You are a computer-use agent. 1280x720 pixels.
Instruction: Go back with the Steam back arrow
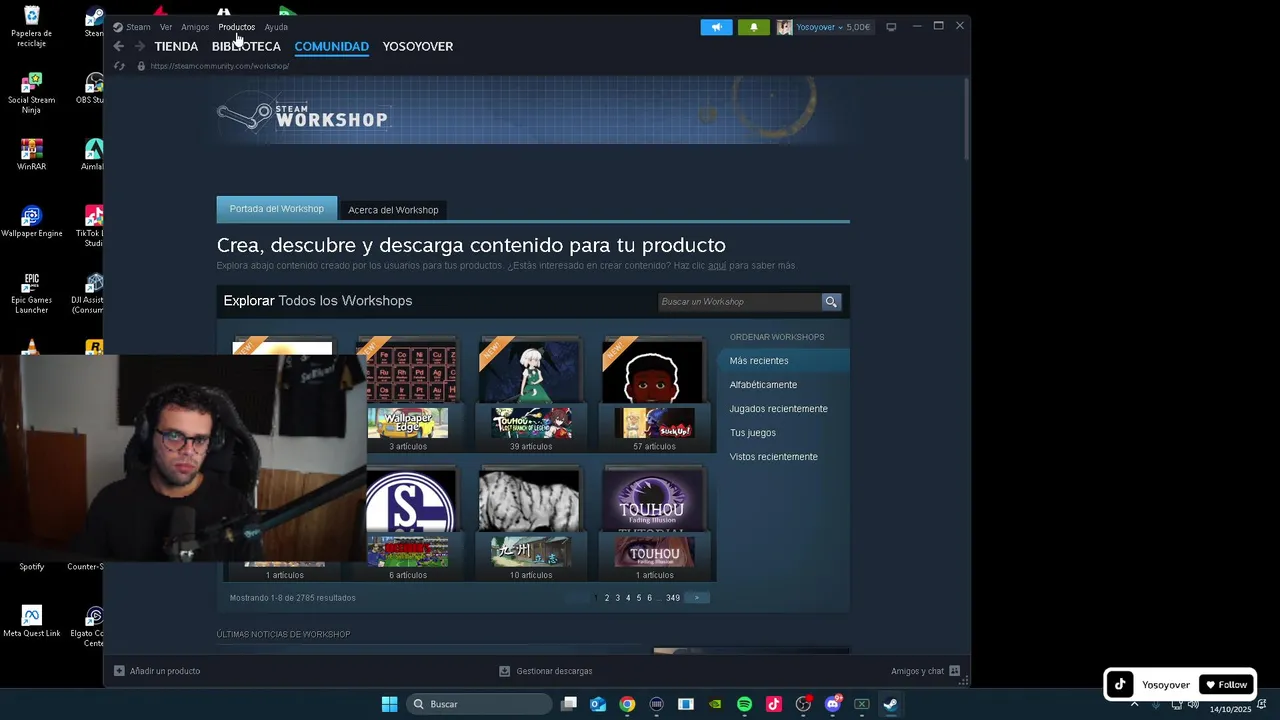tap(119, 46)
